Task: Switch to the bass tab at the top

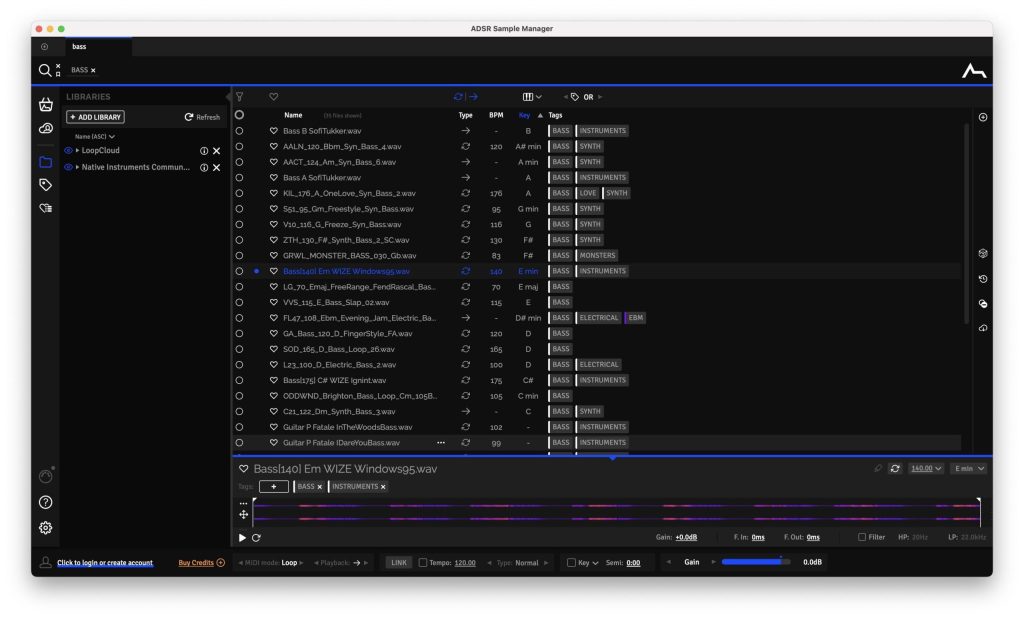Action: pyautogui.click(x=79, y=47)
